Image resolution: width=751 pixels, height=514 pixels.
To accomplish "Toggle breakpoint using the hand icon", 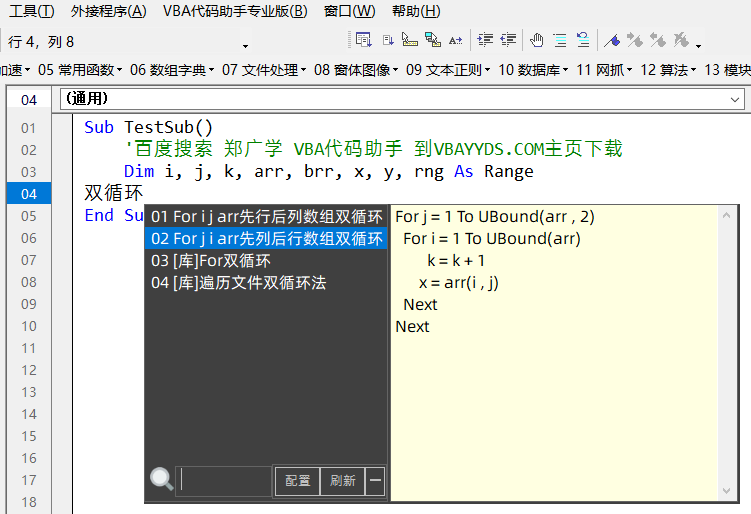I will point(536,40).
